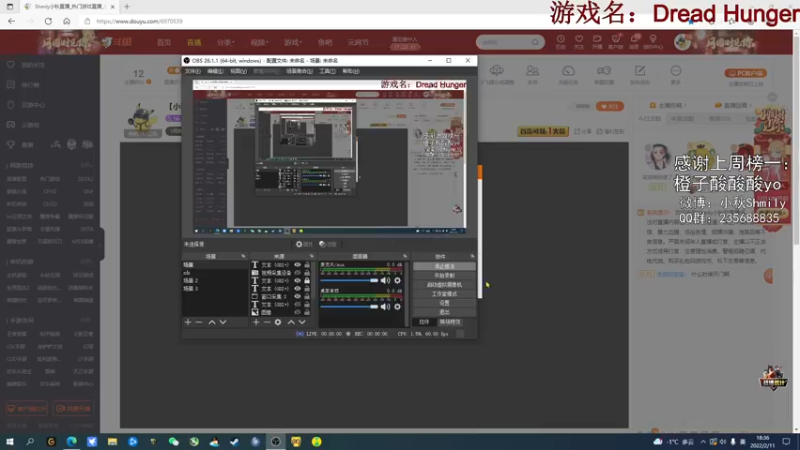Open a new browser tab
Image resolution: width=800 pixels, height=450 pixels.
point(127,7)
